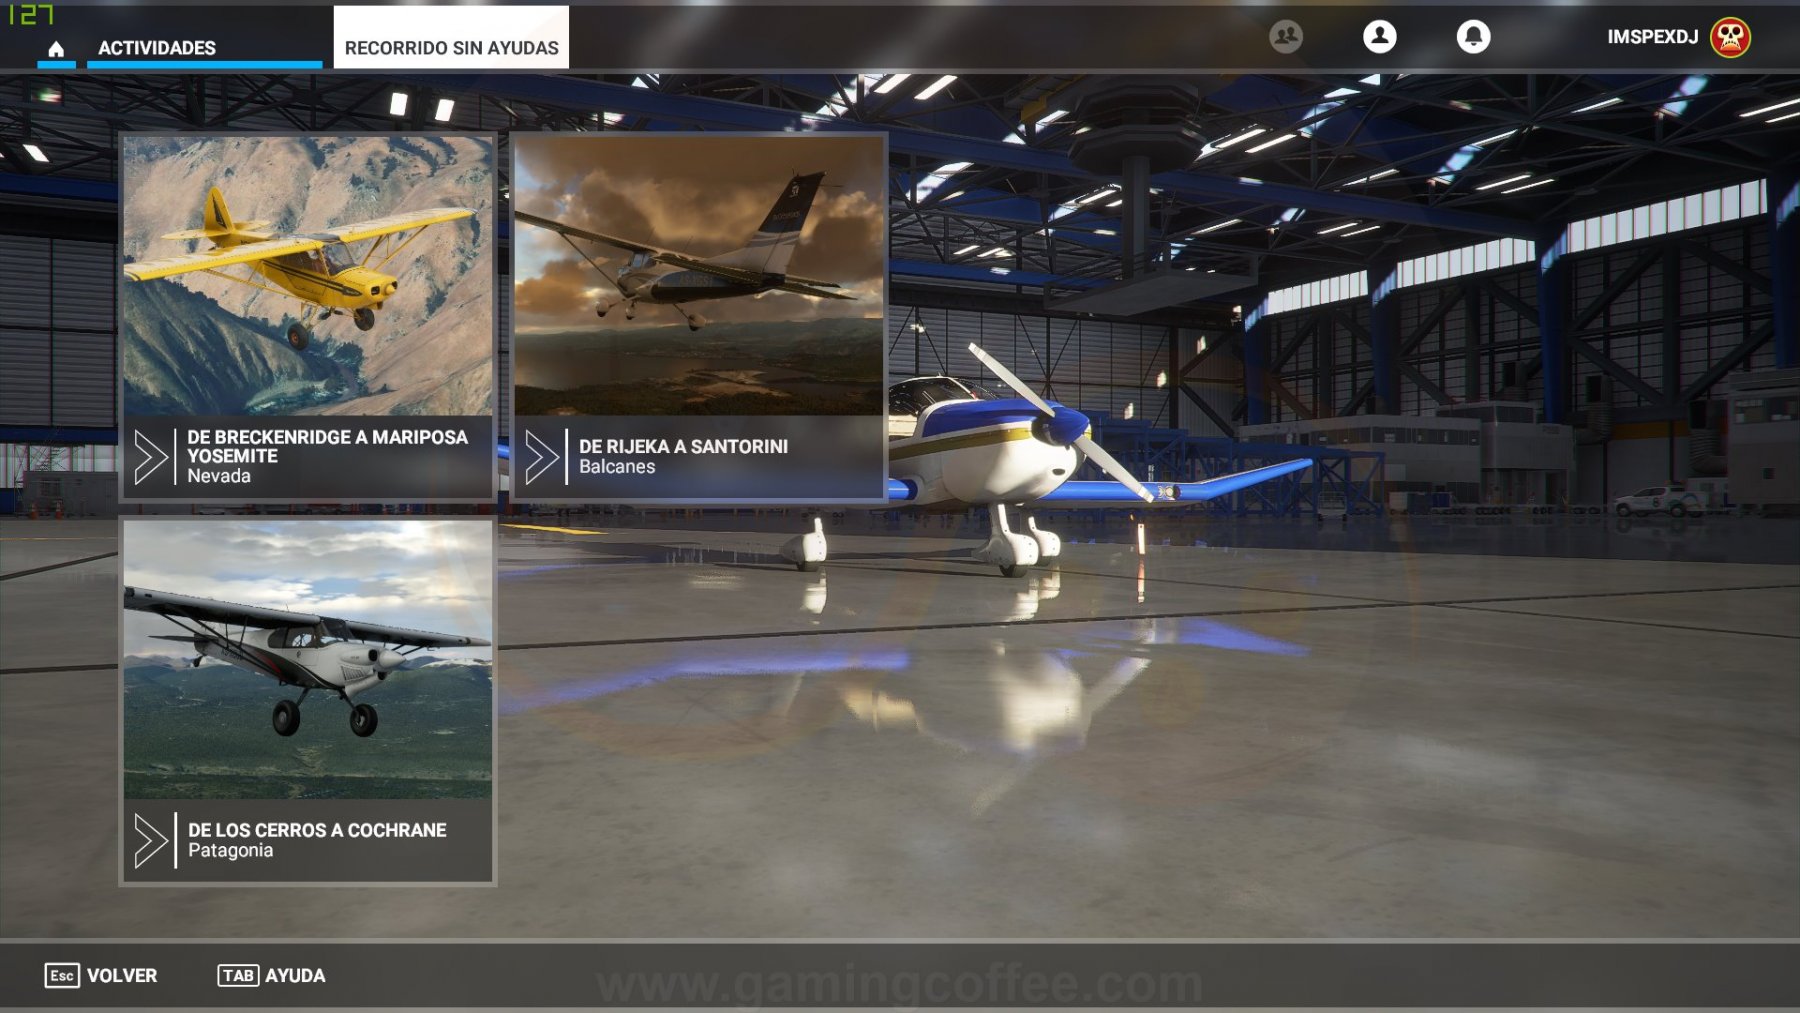Click the IMSPEXDJ username

pyautogui.click(x=1652, y=37)
